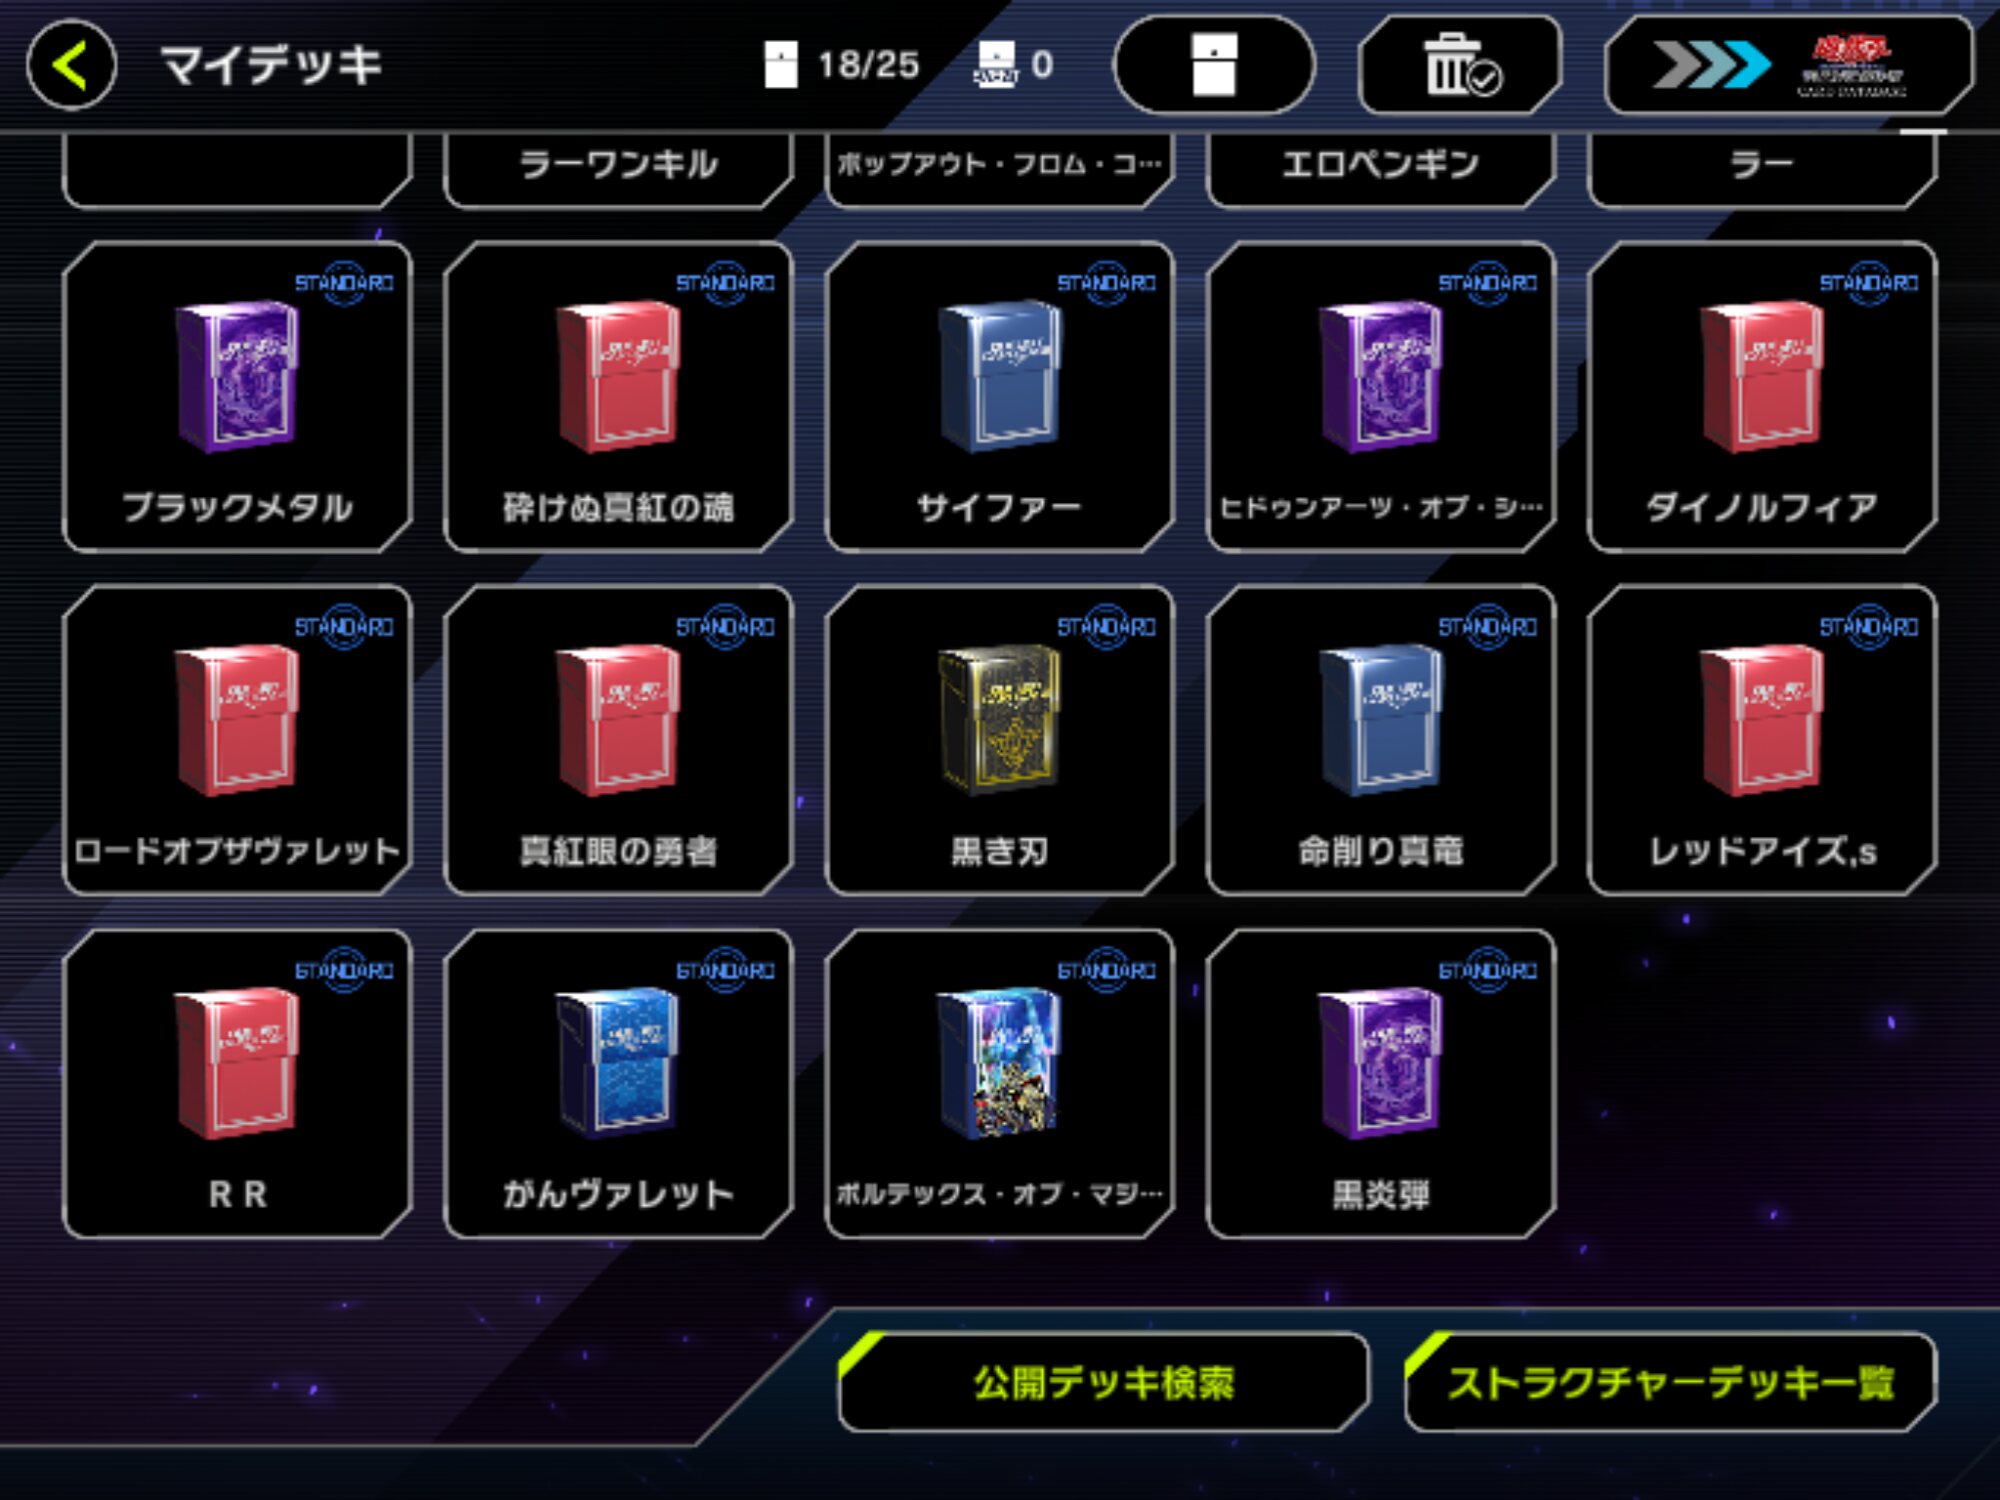2000x1500 pixels.
Task: Open the Card Database arrows button
Action: tap(1789, 65)
